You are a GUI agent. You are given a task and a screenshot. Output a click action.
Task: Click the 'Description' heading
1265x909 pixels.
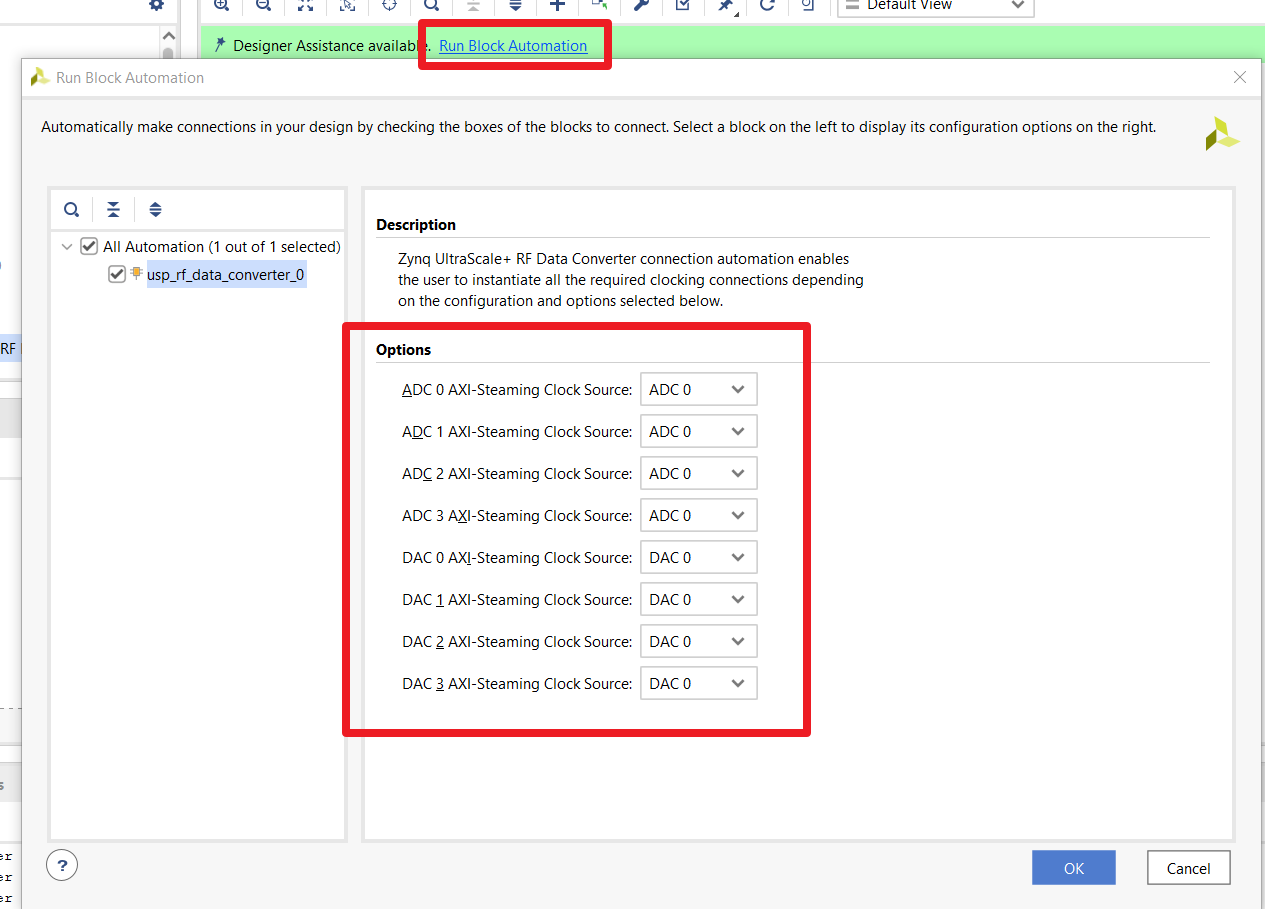416,225
